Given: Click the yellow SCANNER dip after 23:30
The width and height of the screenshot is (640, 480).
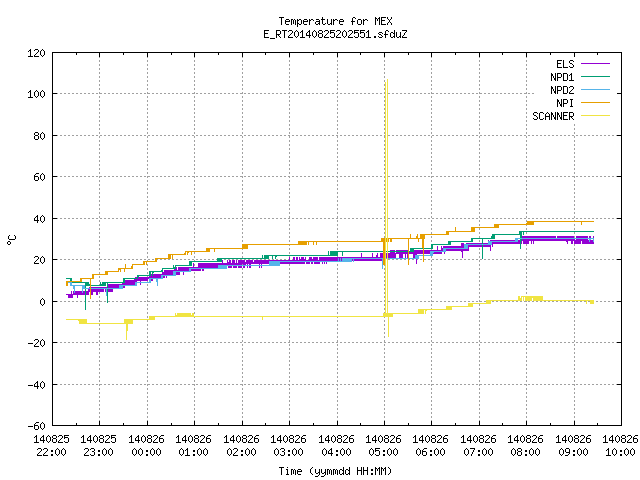Looking at the screenshot, I should (127, 331).
